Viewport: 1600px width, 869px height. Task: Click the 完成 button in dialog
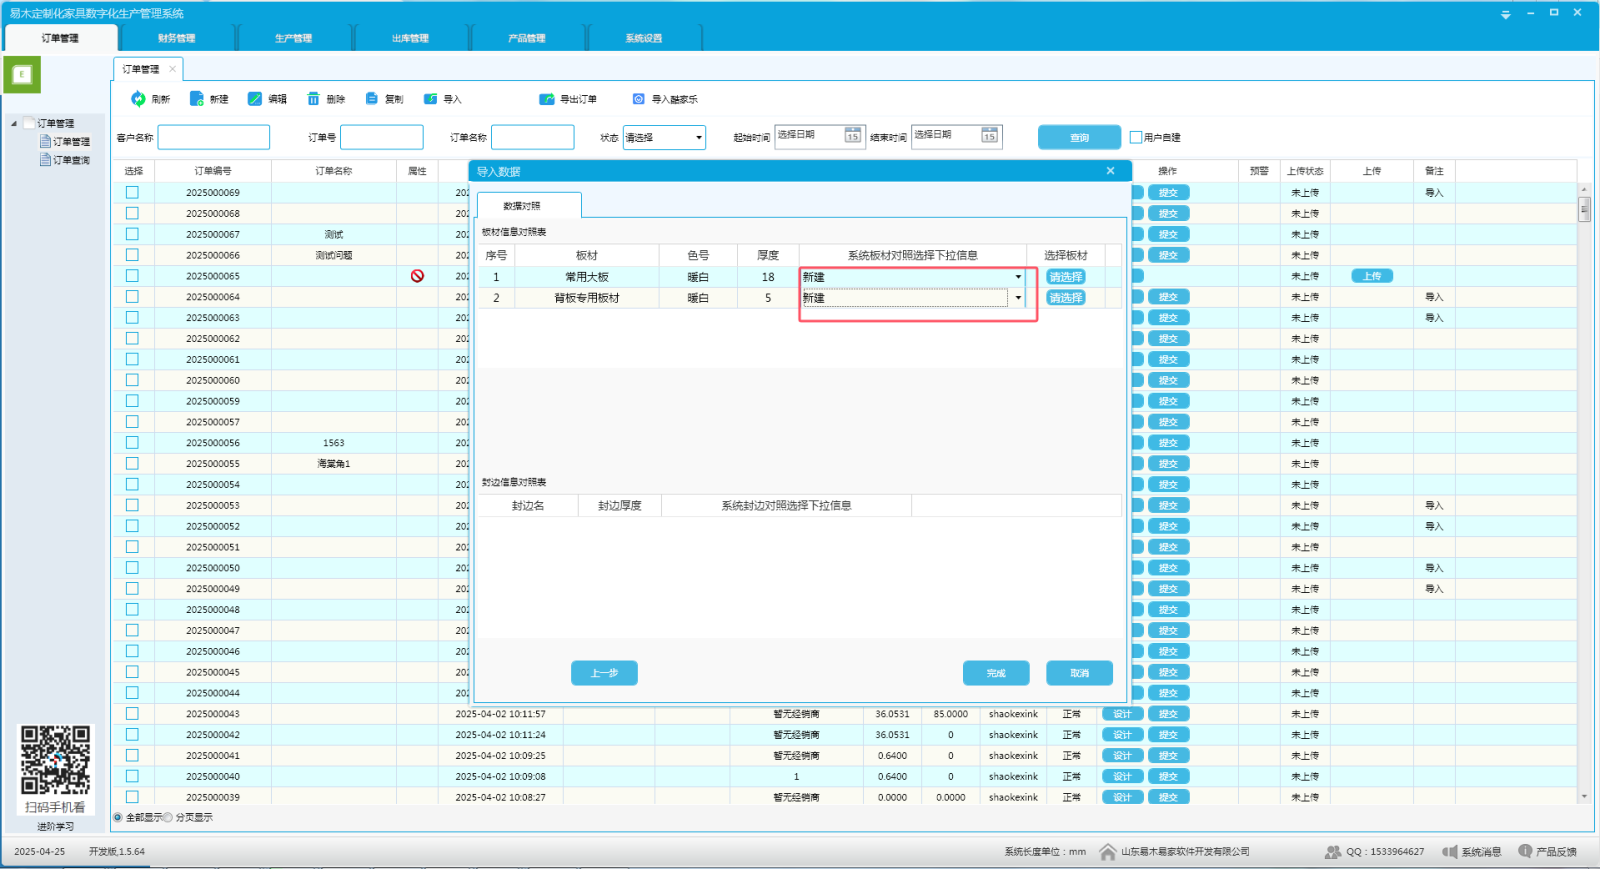(996, 673)
